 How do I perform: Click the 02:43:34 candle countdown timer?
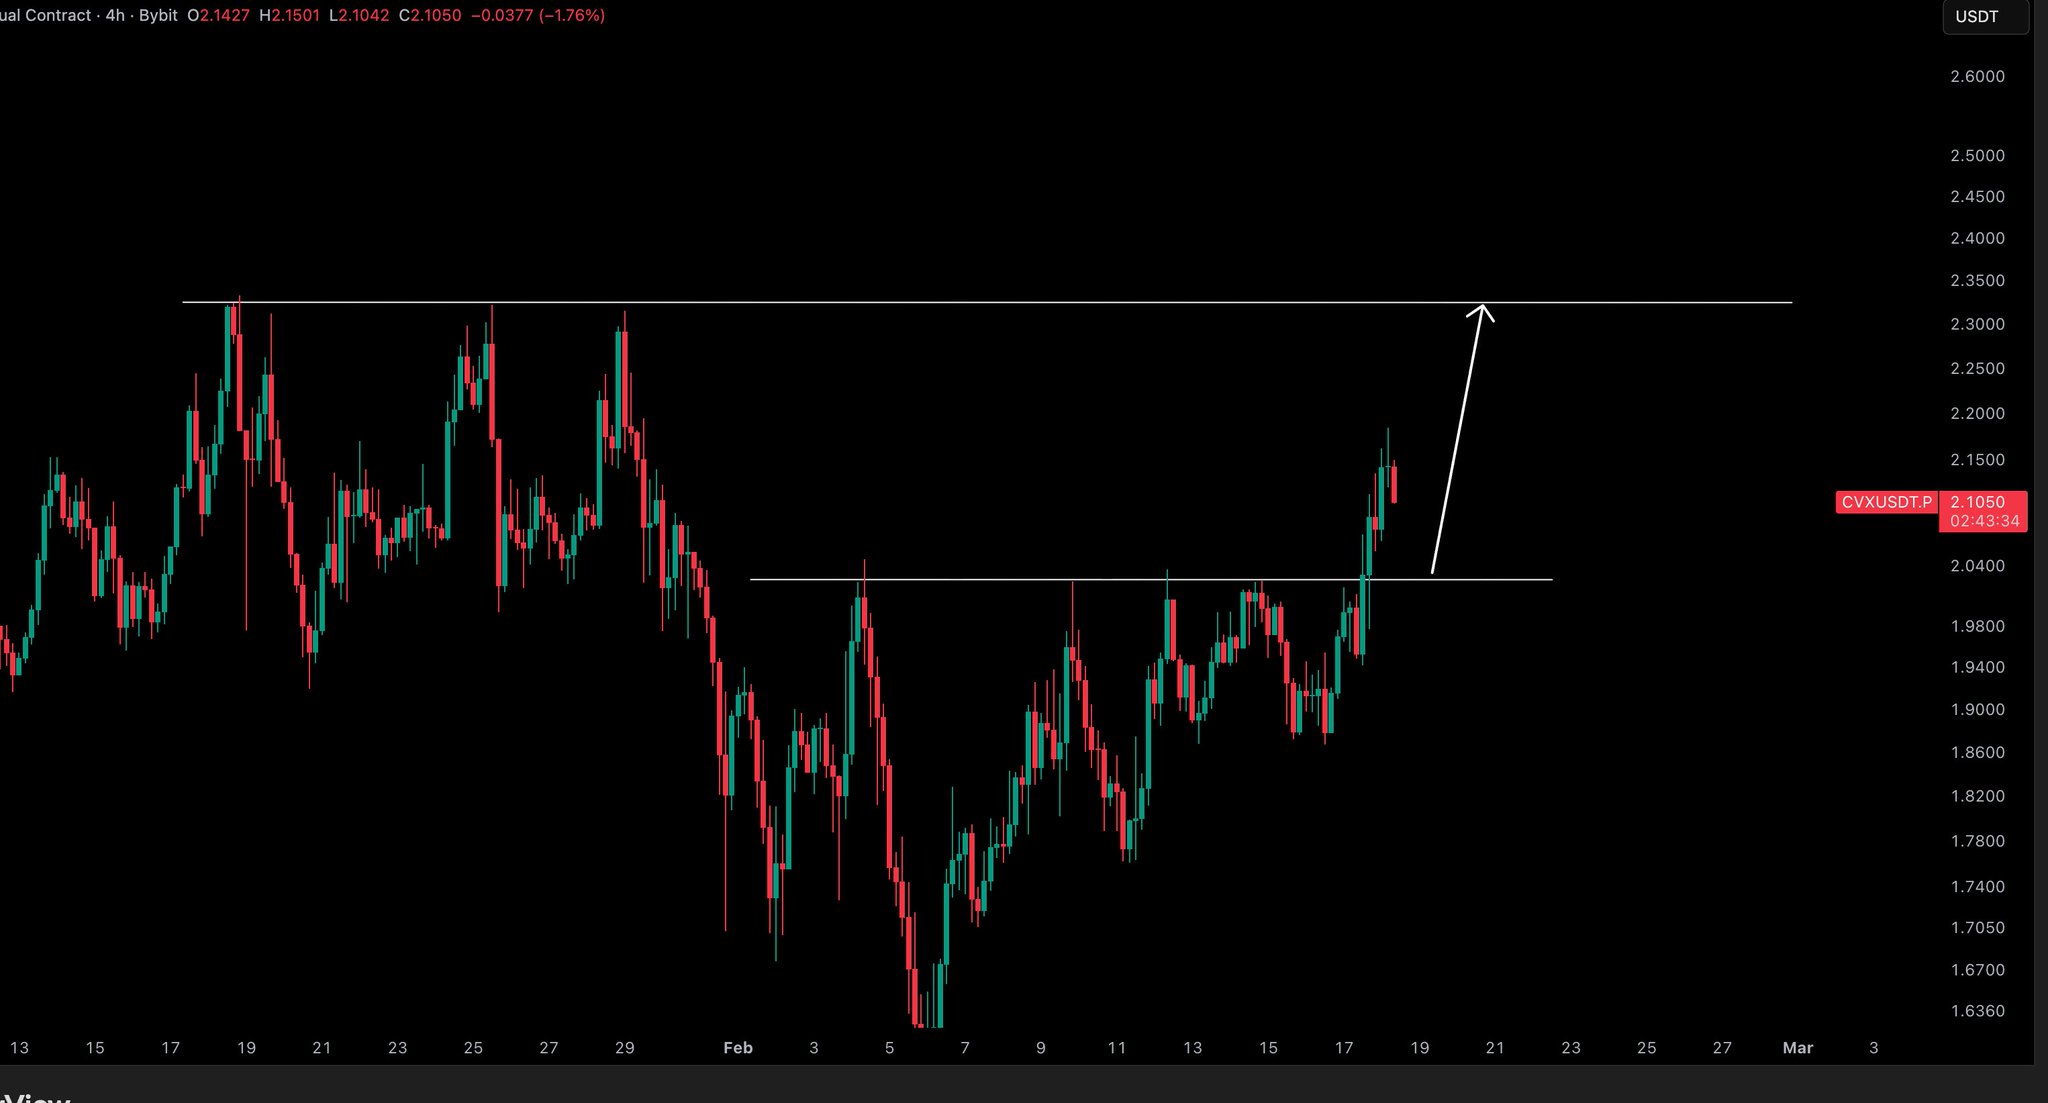click(1984, 521)
